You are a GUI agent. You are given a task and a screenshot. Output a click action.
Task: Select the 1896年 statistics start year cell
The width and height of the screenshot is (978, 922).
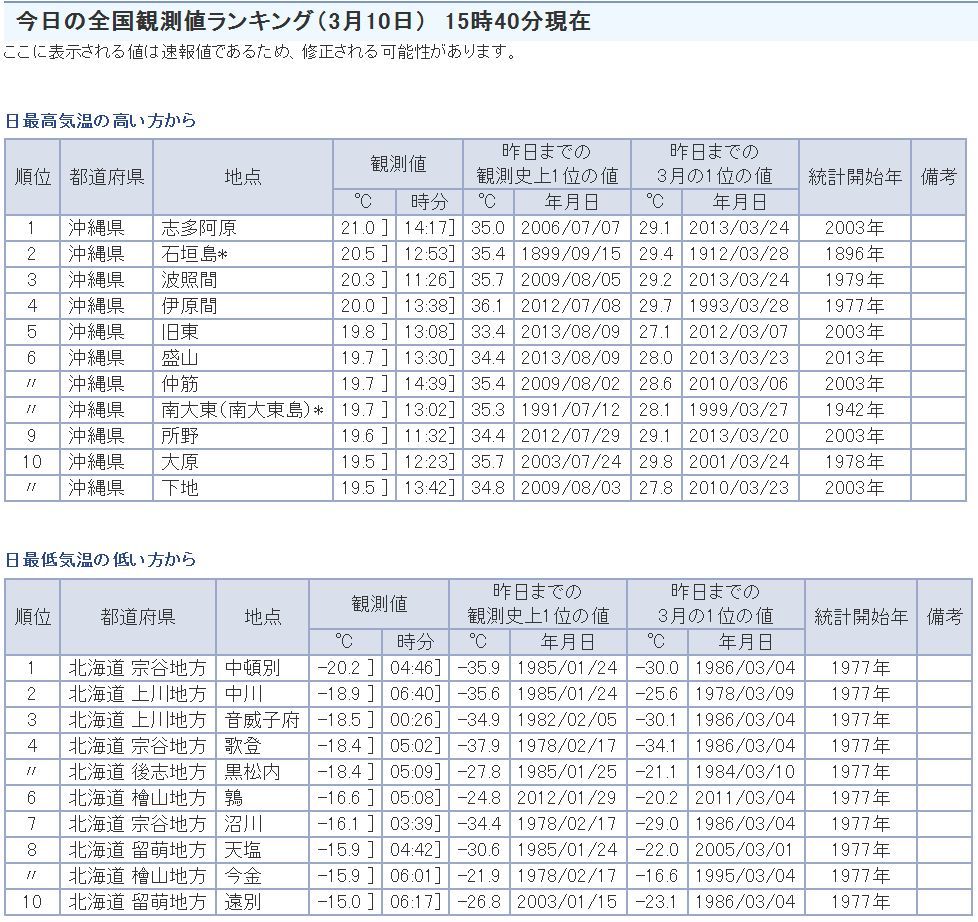click(853, 254)
